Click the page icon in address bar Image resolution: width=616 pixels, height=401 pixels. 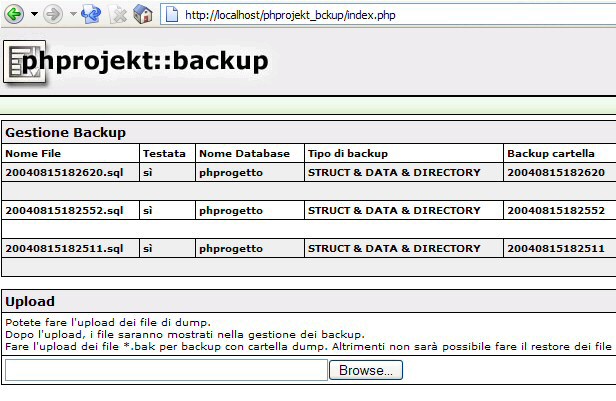point(172,15)
